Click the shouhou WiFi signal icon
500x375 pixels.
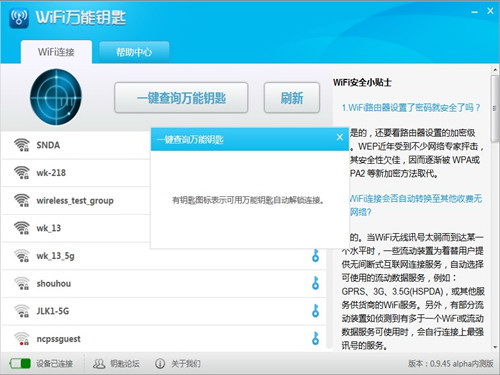pos(22,283)
